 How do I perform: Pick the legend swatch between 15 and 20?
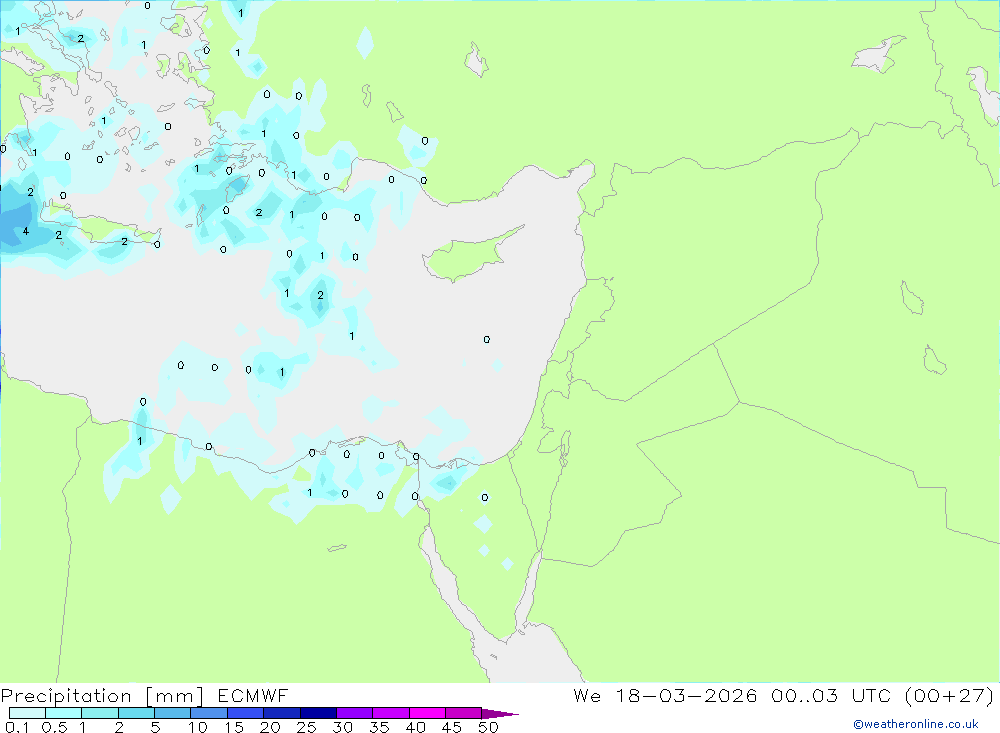click(x=245, y=713)
